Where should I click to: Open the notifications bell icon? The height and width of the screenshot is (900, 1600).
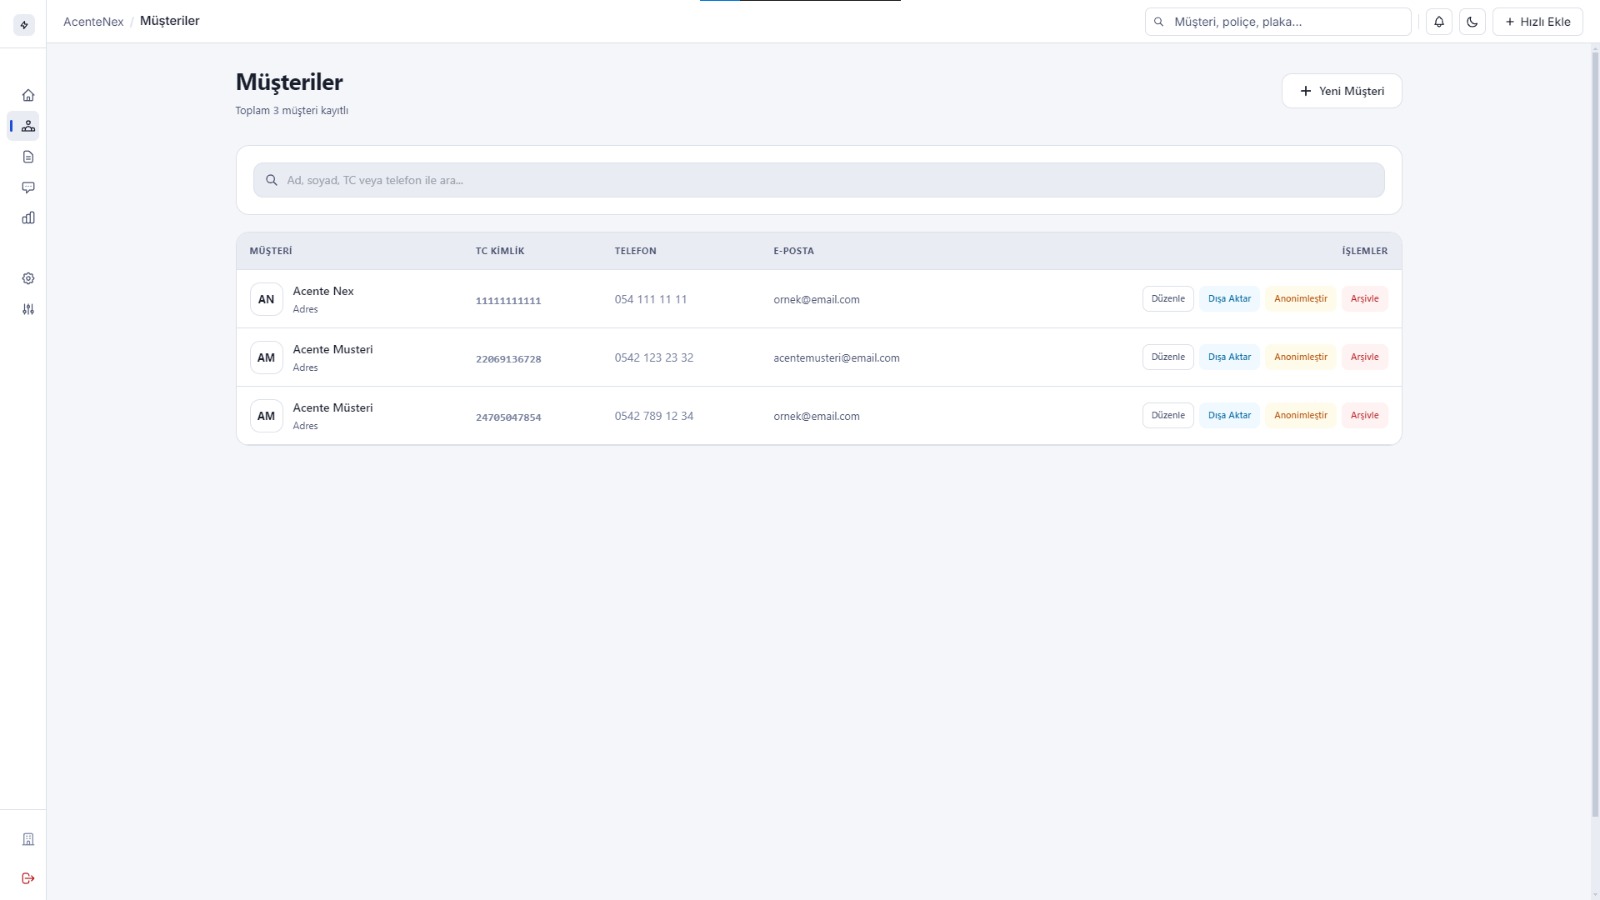click(x=1439, y=22)
